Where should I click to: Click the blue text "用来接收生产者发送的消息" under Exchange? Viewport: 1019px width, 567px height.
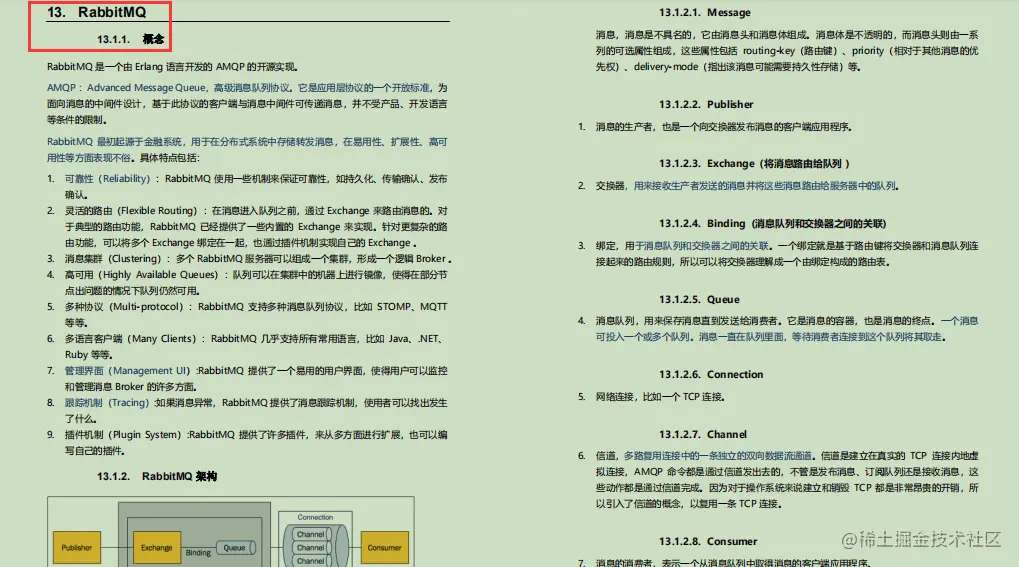(x=766, y=185)
